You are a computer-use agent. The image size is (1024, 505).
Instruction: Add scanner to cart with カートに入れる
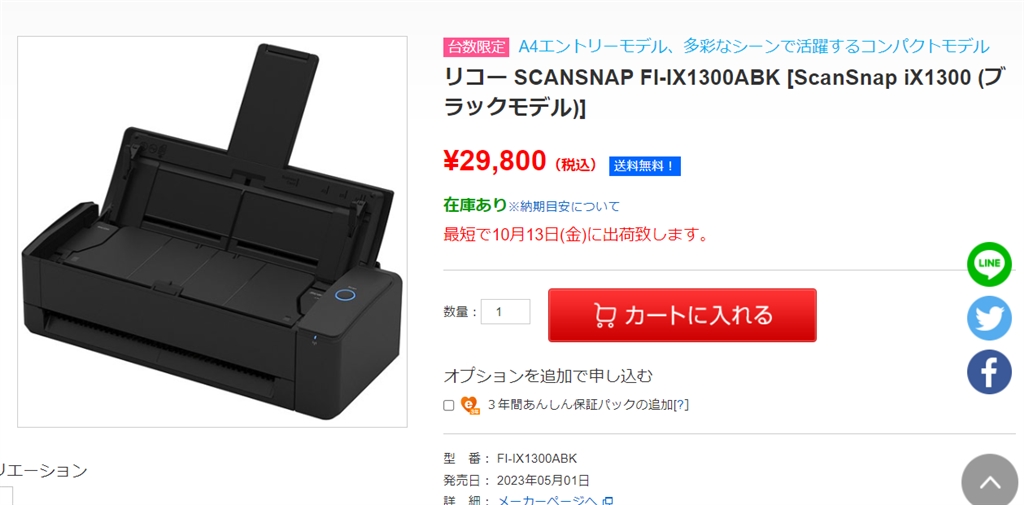pyautogui.click(x=682, y=315)
